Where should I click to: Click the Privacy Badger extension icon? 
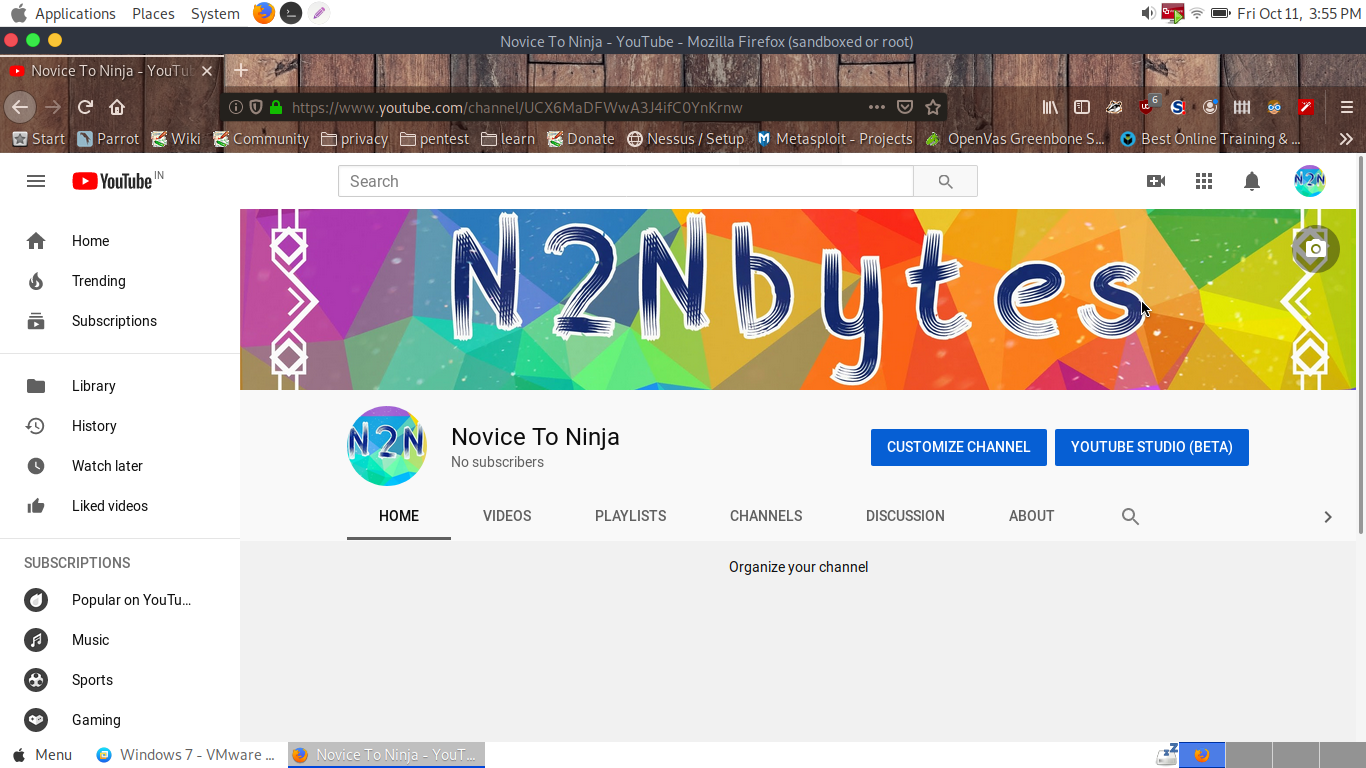1114,107
